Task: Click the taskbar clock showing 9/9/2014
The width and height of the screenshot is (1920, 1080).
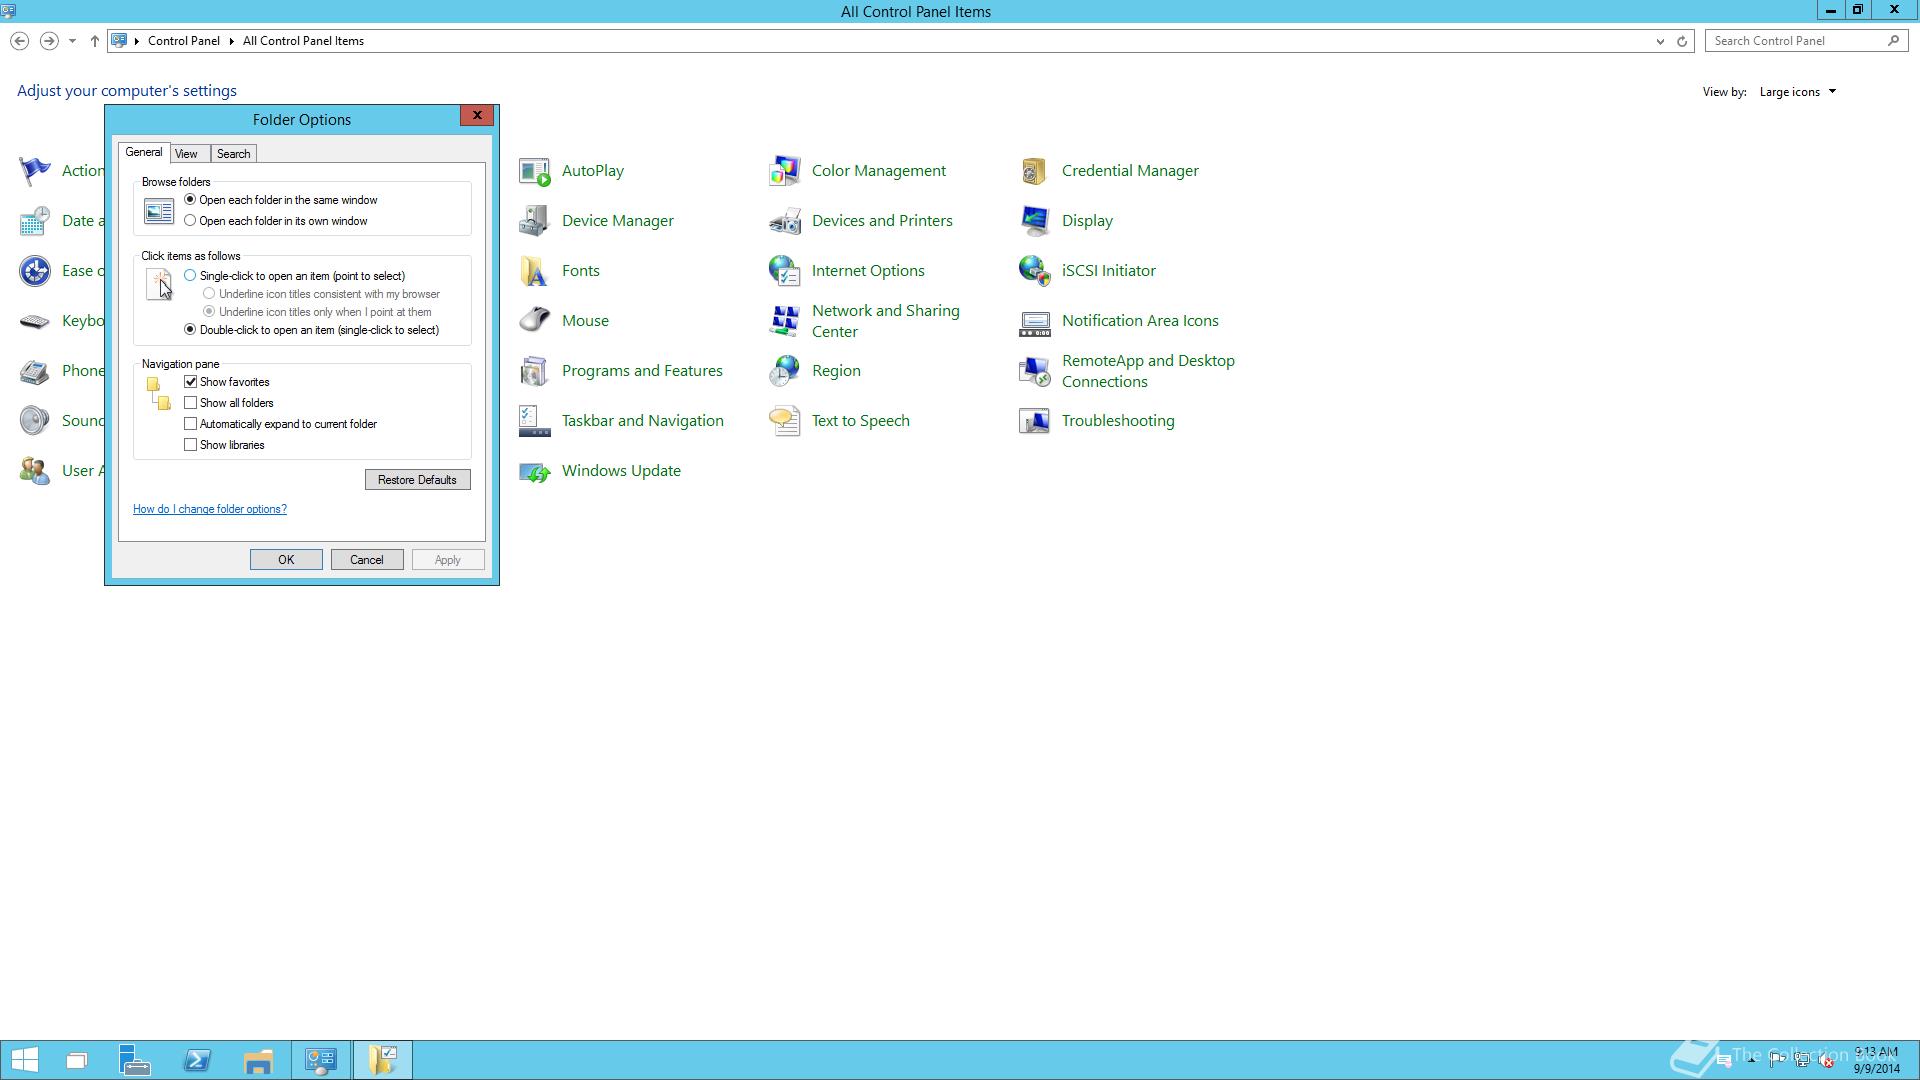Action: point(1876,1060)
